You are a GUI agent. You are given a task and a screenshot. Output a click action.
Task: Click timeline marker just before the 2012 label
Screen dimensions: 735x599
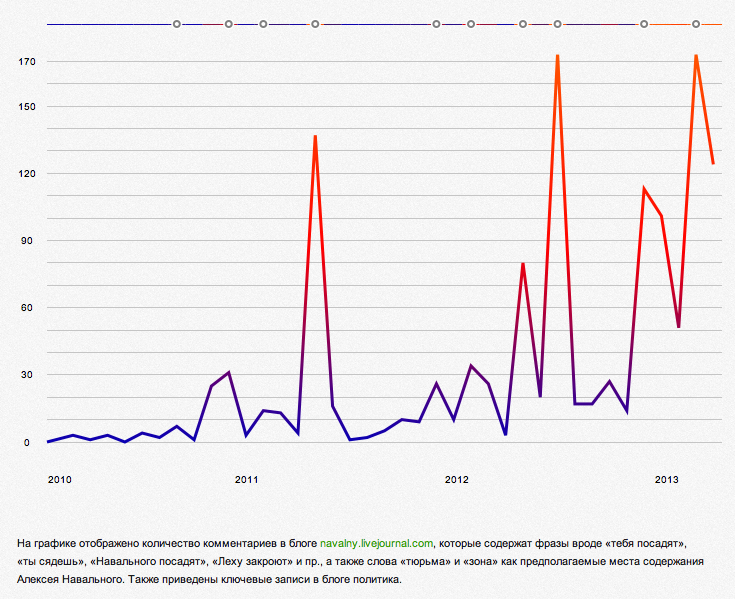coord(436,24)
